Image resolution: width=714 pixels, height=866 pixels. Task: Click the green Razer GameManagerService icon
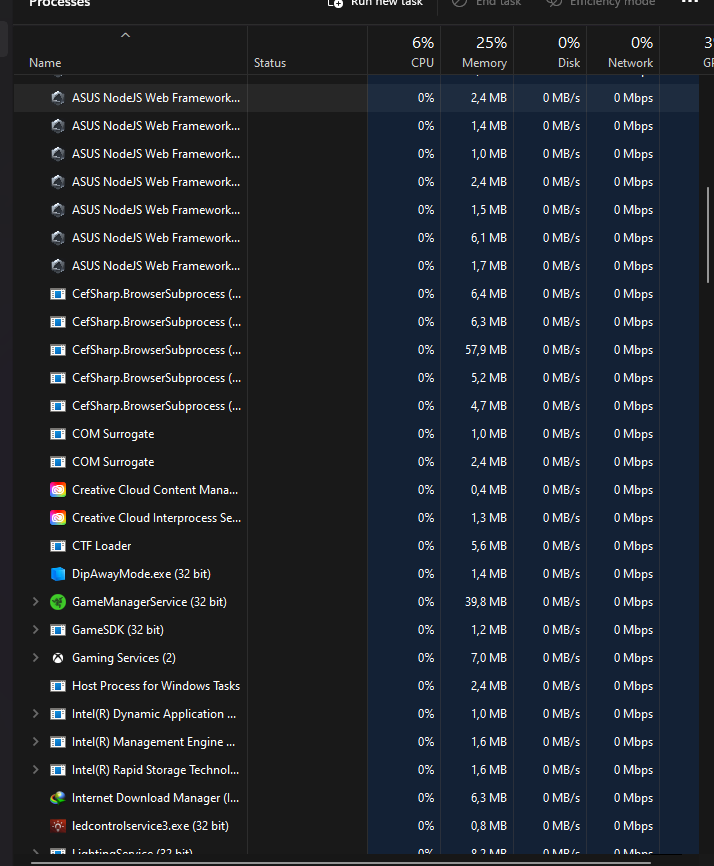58,602
